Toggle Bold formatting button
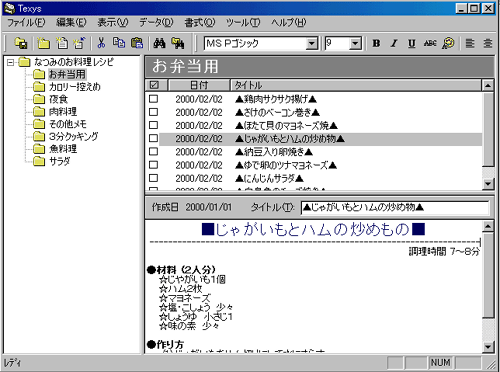Viewport: 500px width, 372px height. click(376, 43)
